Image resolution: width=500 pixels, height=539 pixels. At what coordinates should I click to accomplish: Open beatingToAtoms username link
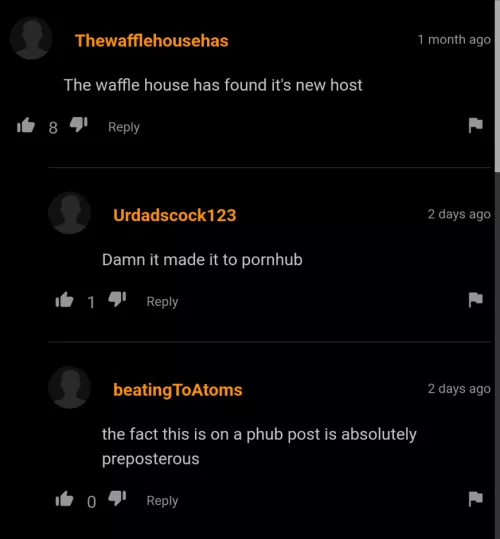click(178, 390)
